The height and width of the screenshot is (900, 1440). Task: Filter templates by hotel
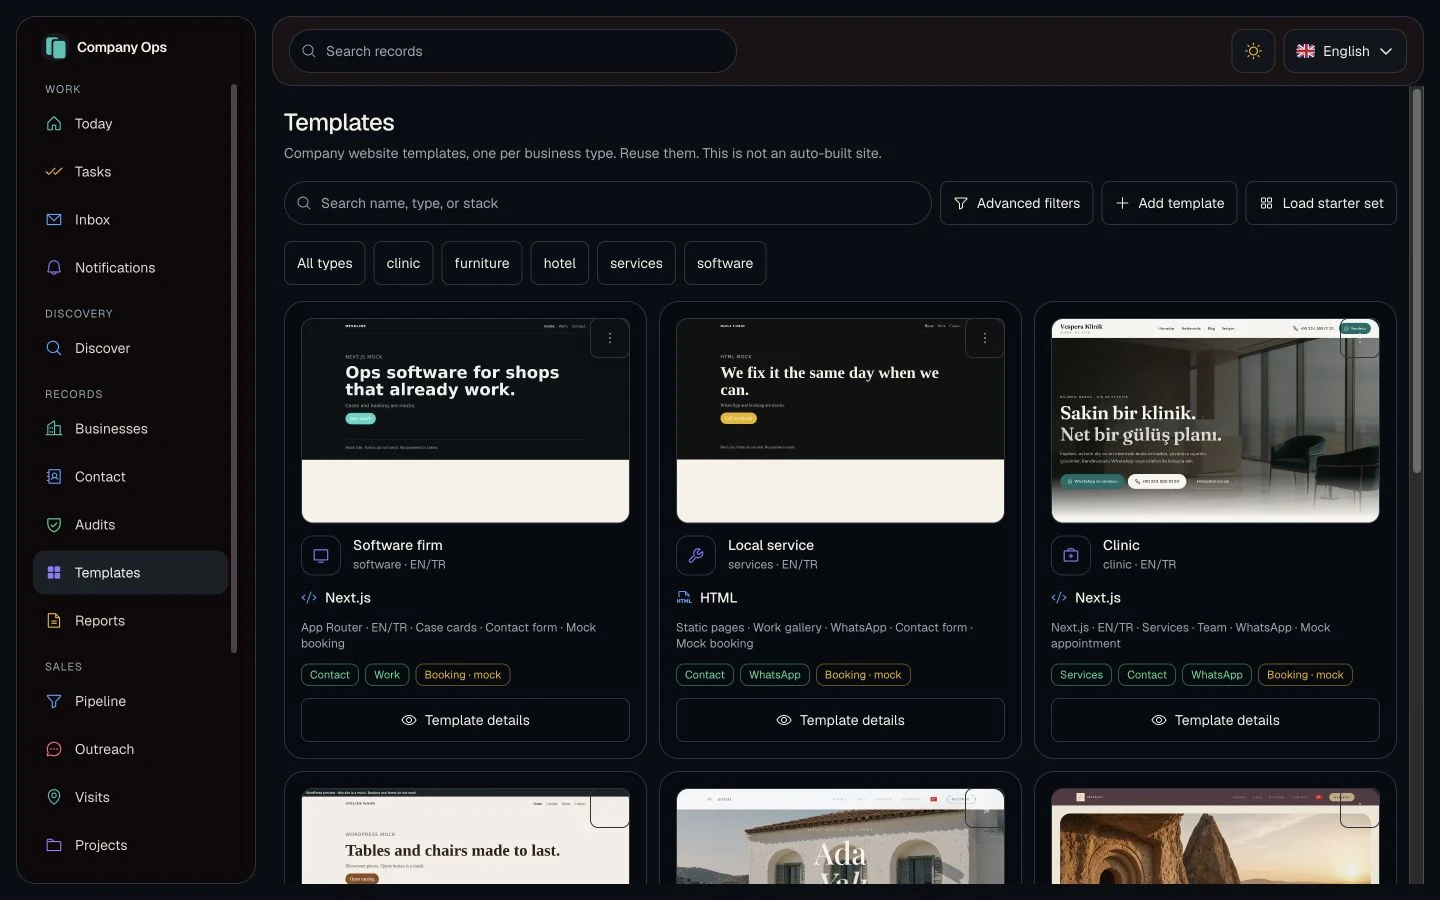[560, 263]
